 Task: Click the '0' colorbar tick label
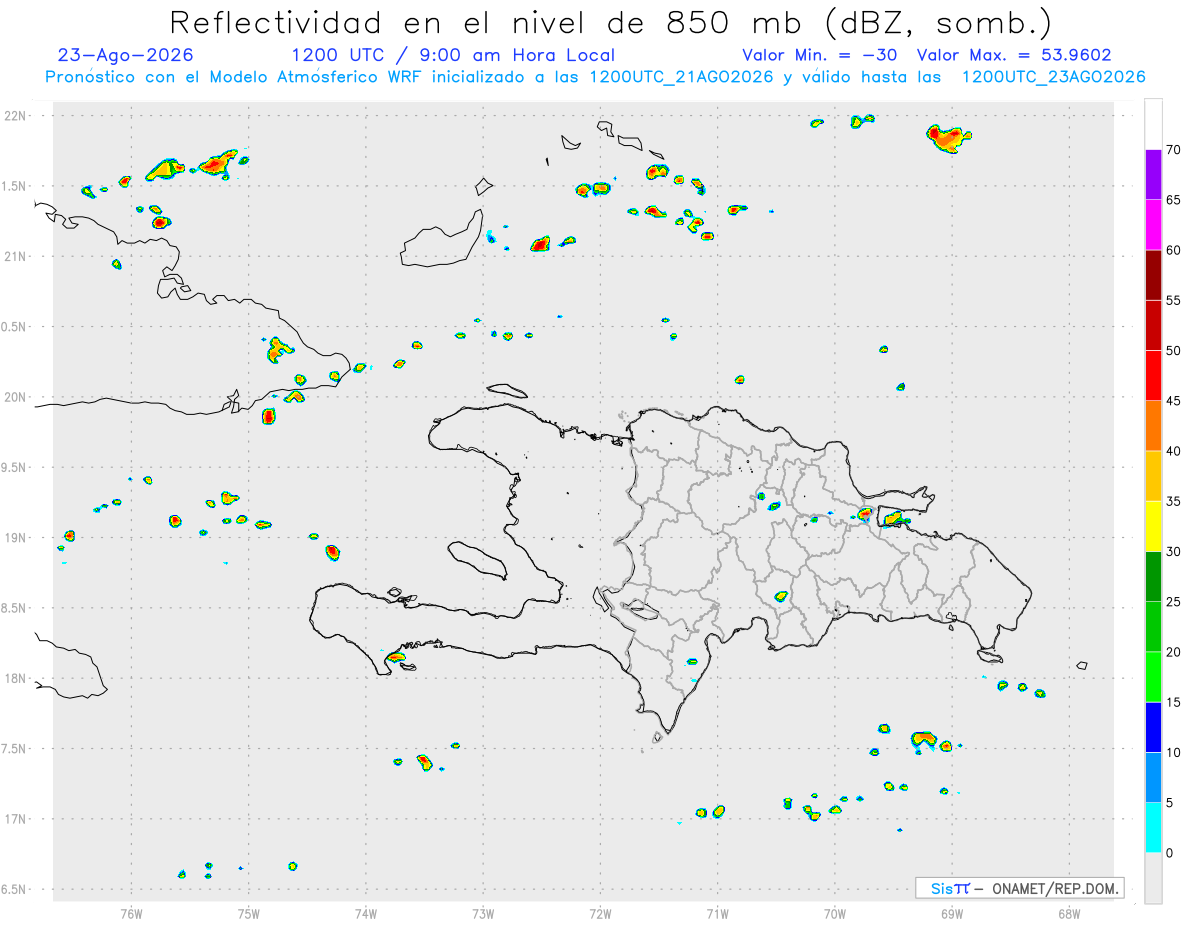pyautogui.click(x=1169, y=853)
